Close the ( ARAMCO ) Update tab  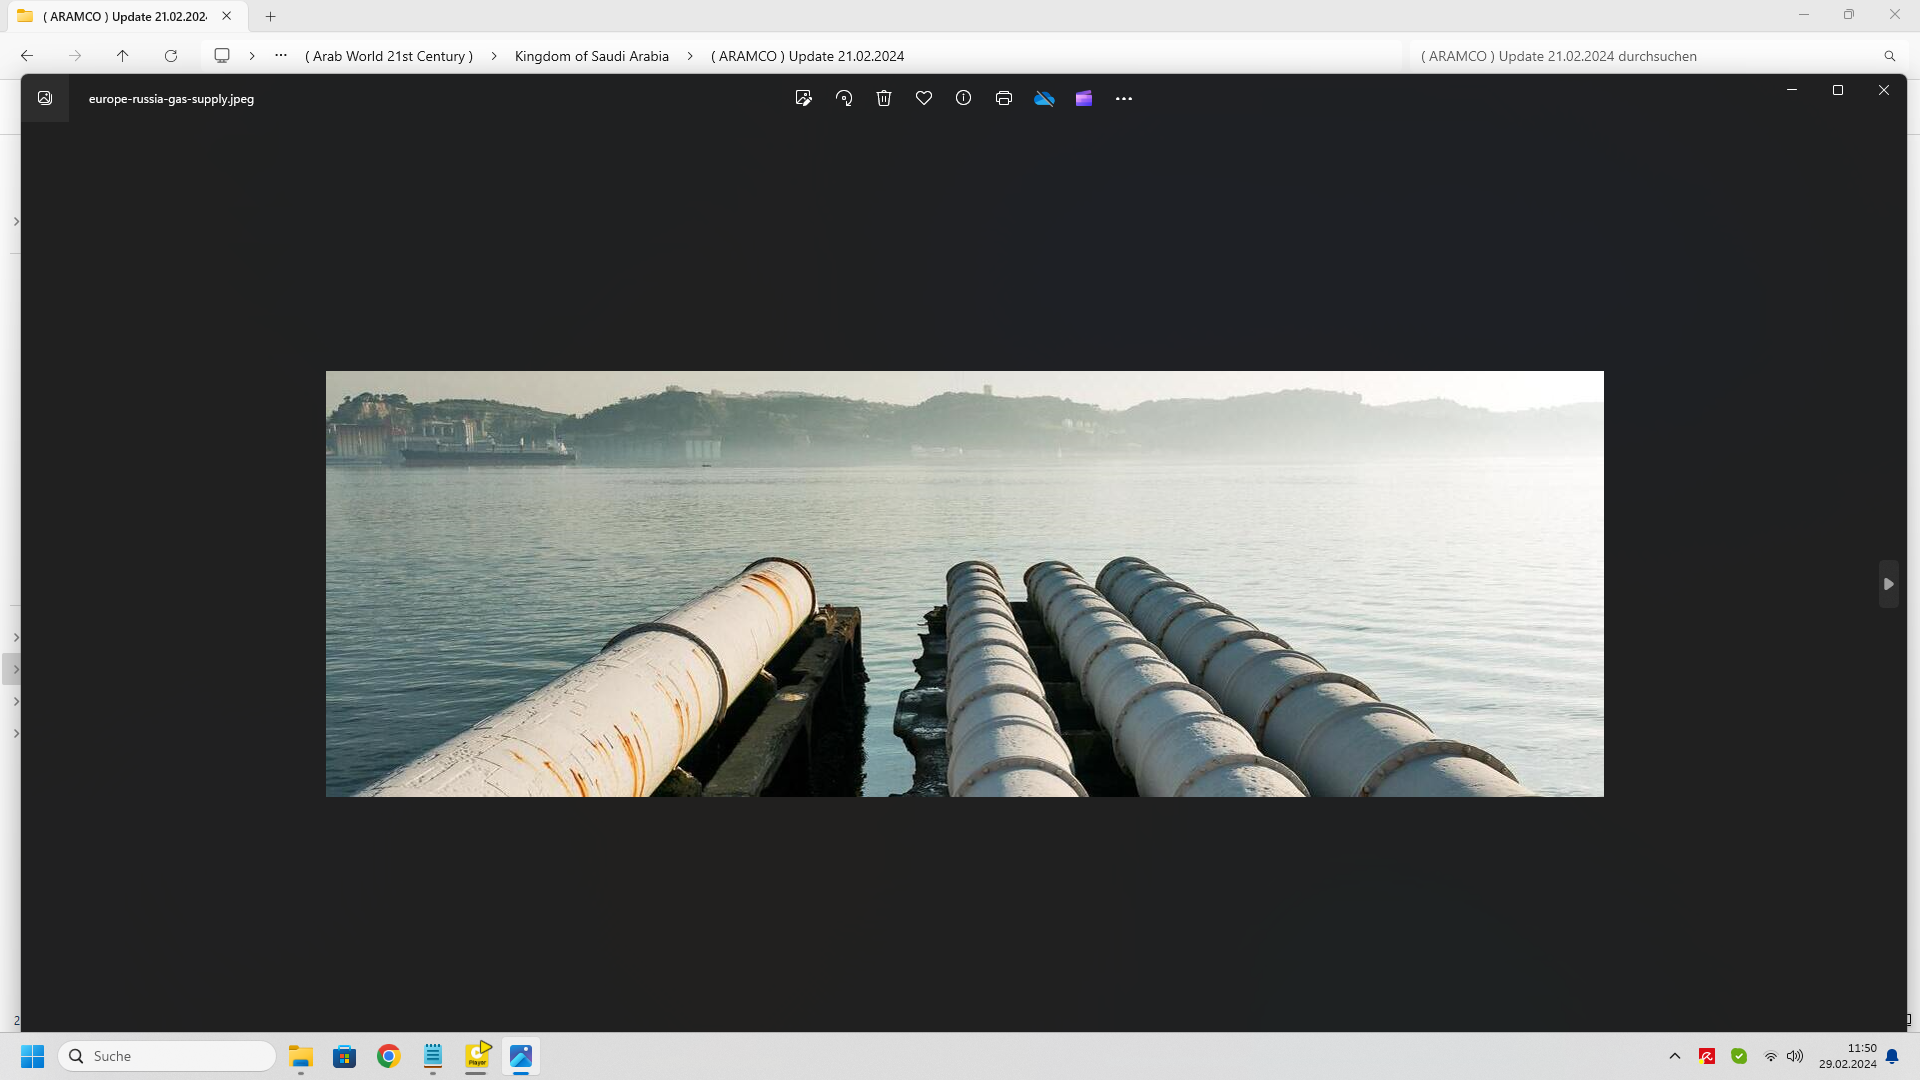(x=227, y=16)
